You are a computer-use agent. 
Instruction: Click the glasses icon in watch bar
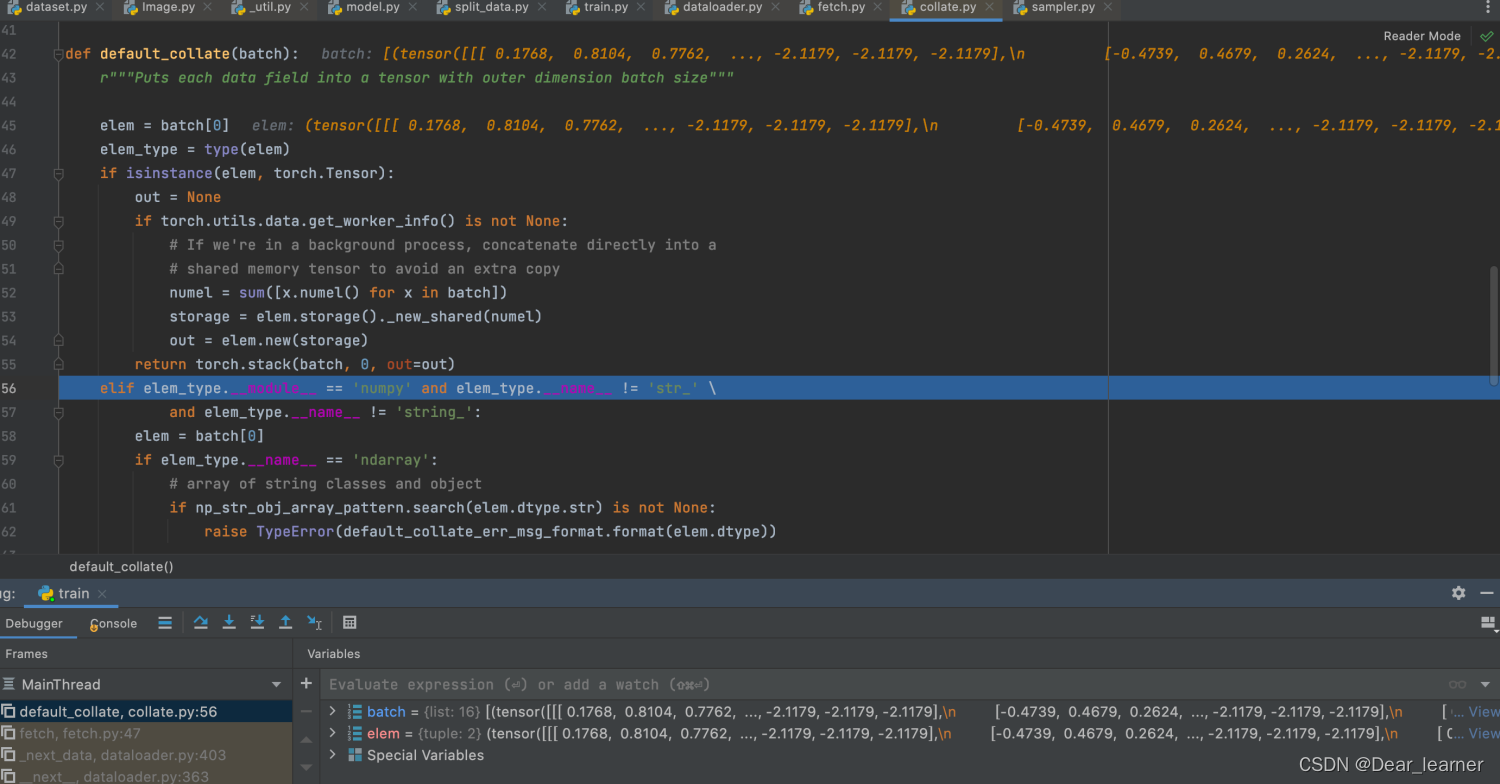pyautogui.click(x=1458, y=684)
